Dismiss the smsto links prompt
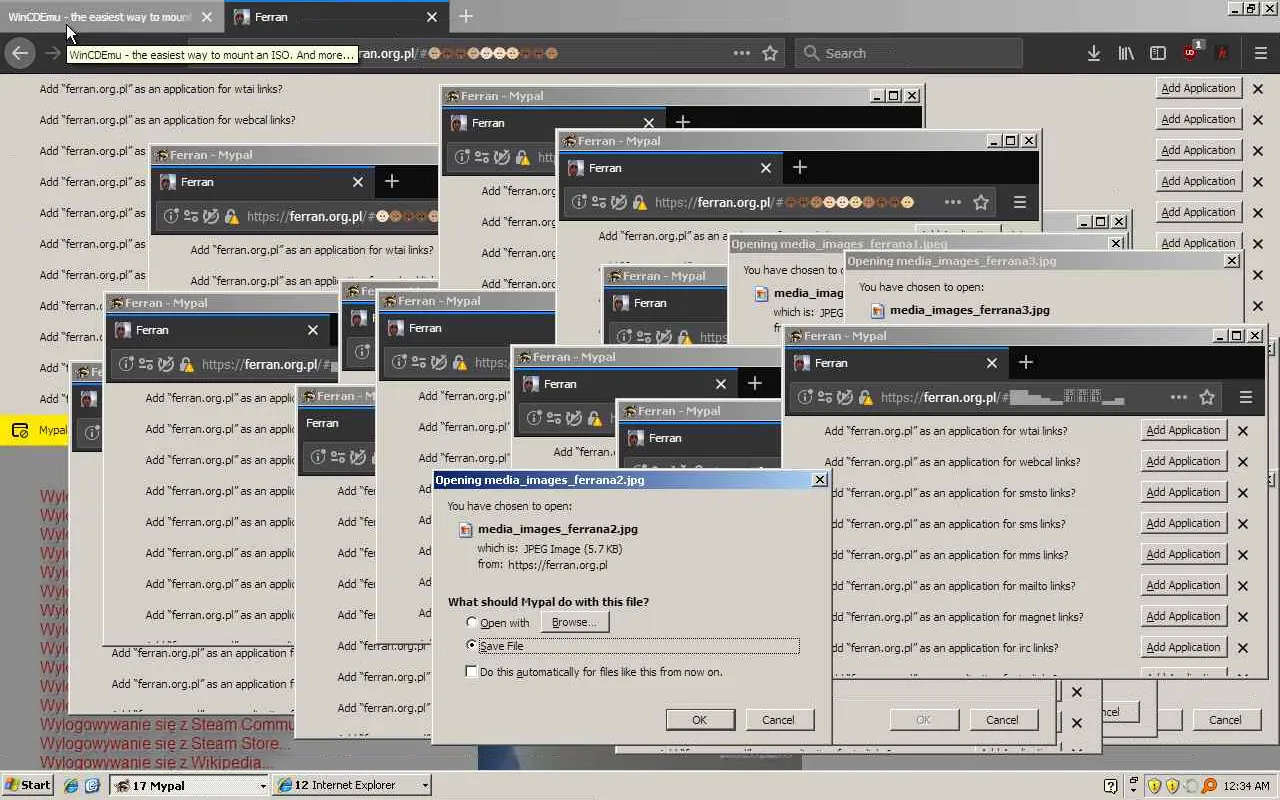This screenshot has height=800, width=1280. [x=1243, y=493]
